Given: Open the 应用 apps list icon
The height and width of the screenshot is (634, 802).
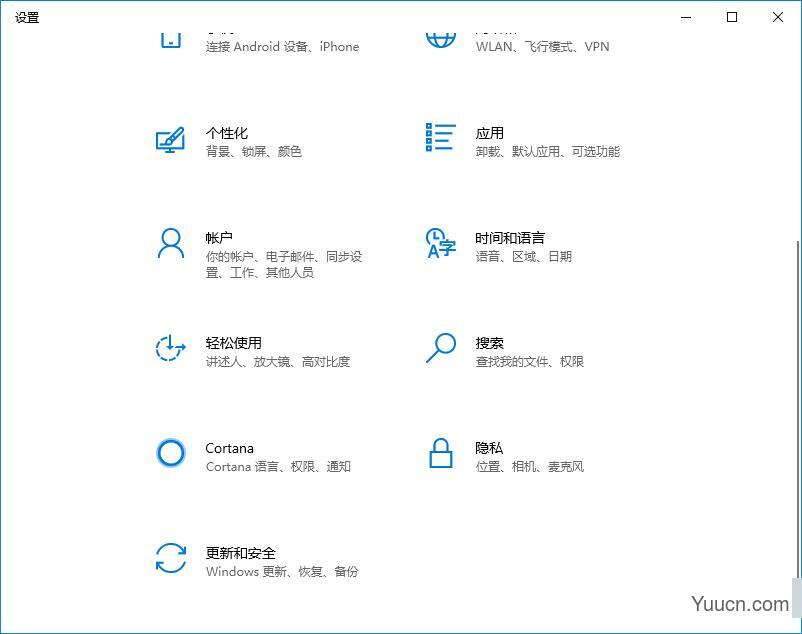Looking at the screenshot, I should coord(440,137).
